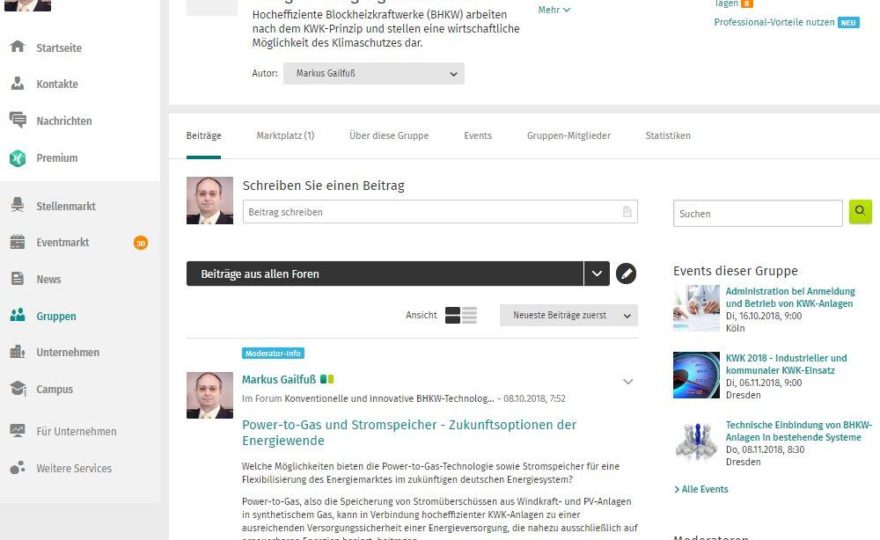Viewport: 880px width, 540px height.
Task: Open the Autor Markus Gailfuß dropdown
Action: point(373,74)
